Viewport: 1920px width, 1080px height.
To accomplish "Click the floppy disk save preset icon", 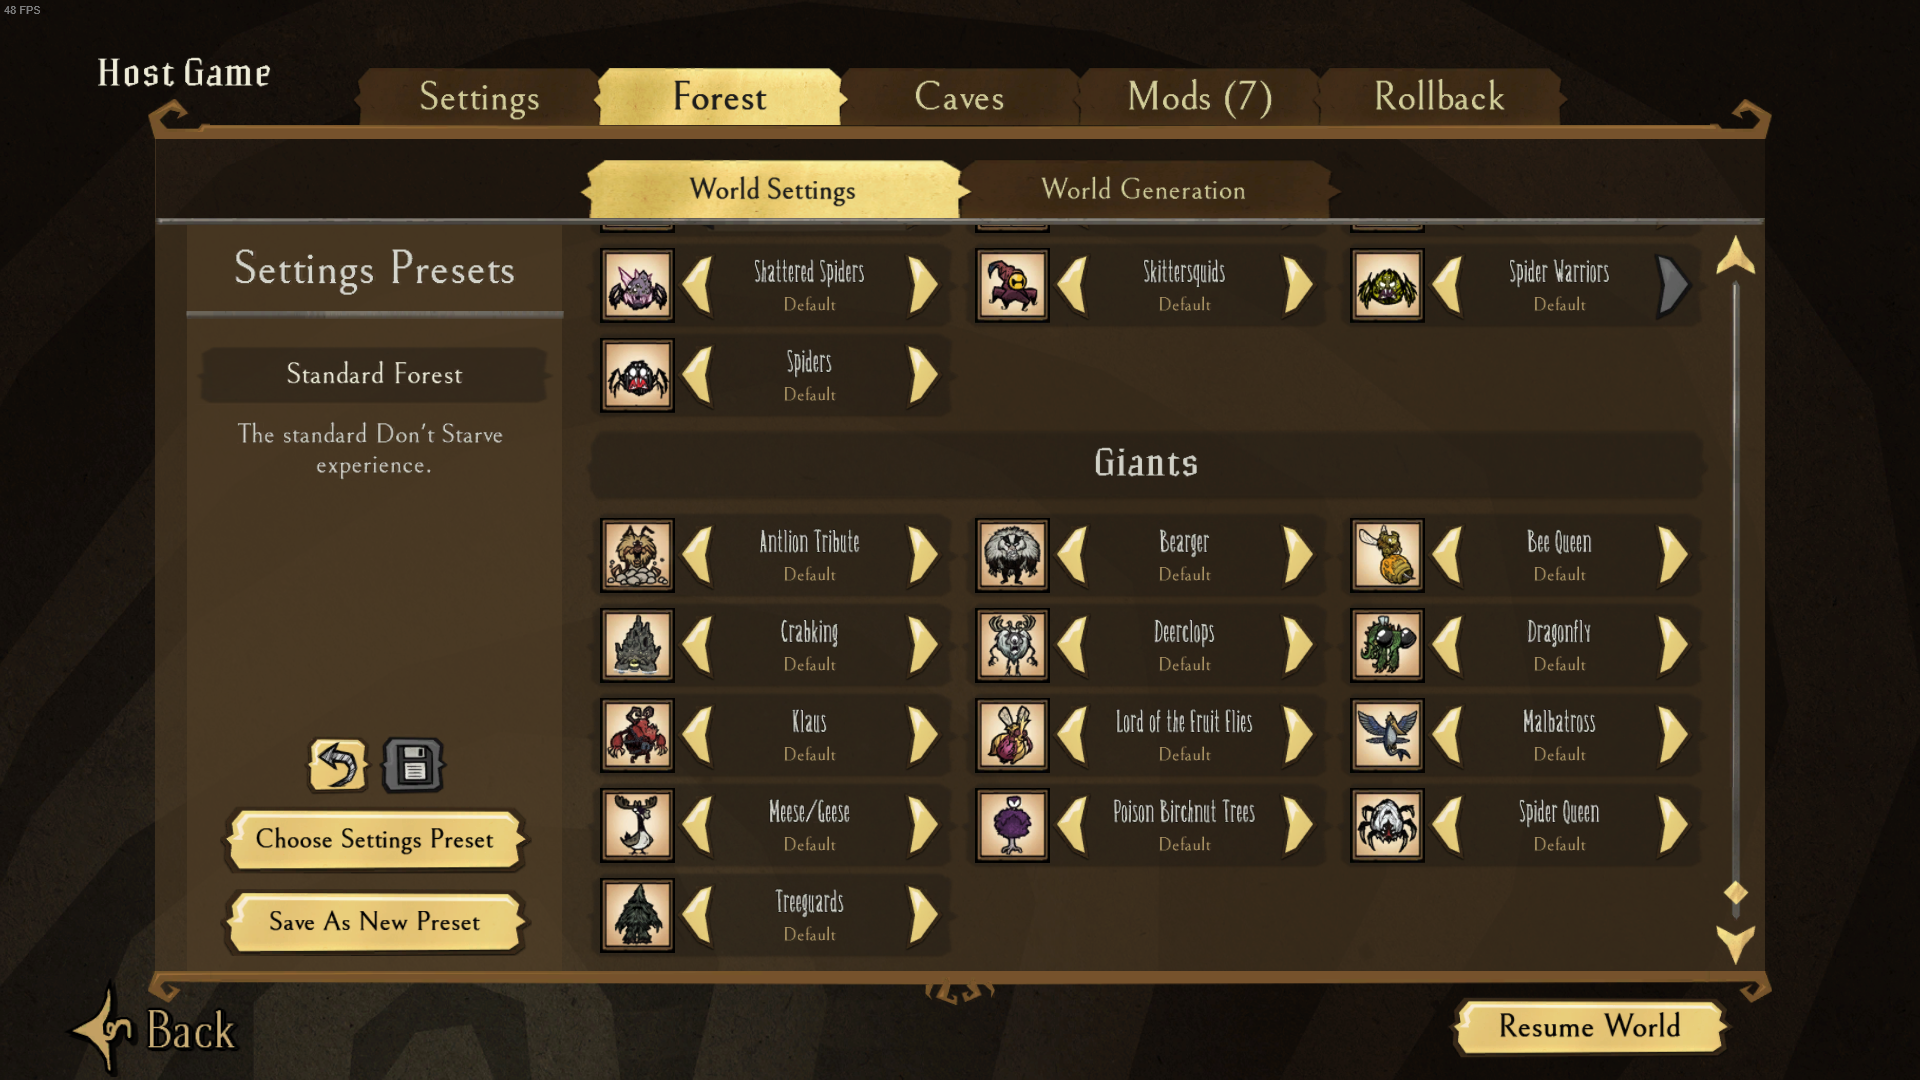I will click(x=413, y=765).
